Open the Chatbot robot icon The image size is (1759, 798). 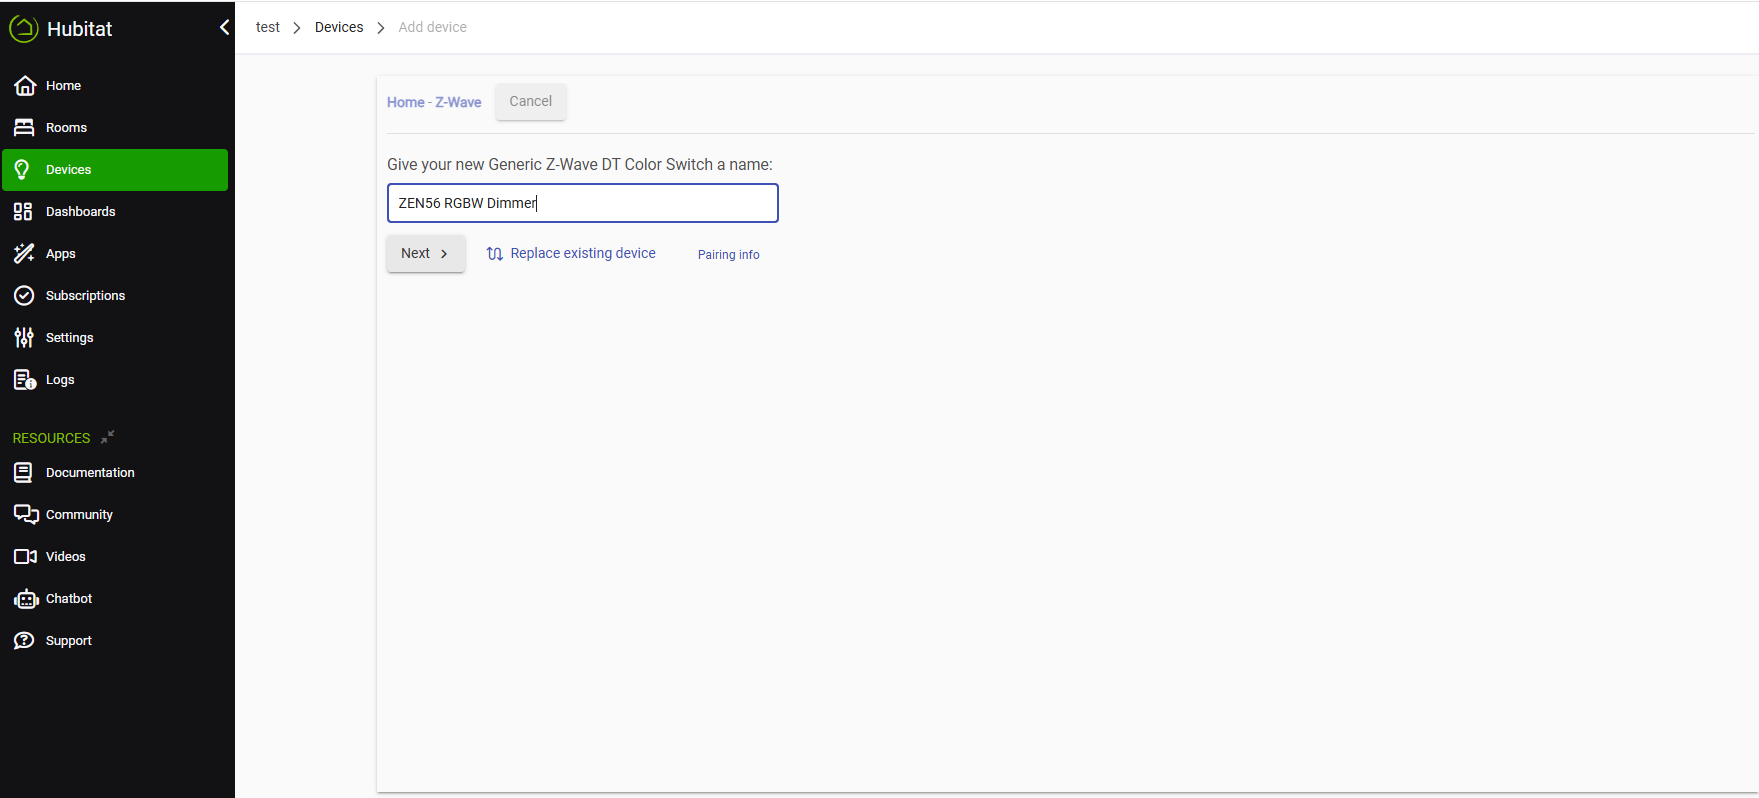pyautogui.click(x=25, y=599)
